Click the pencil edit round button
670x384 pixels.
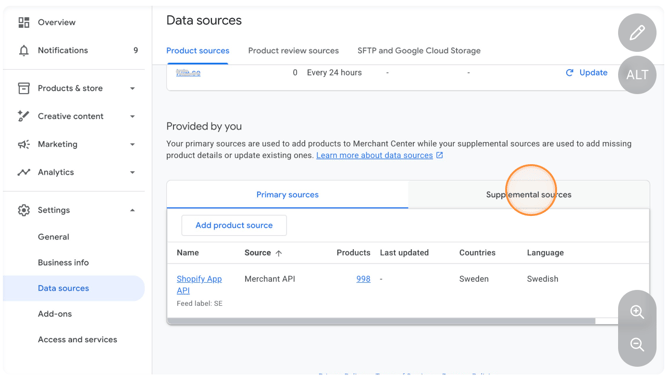tap(637, 32)
